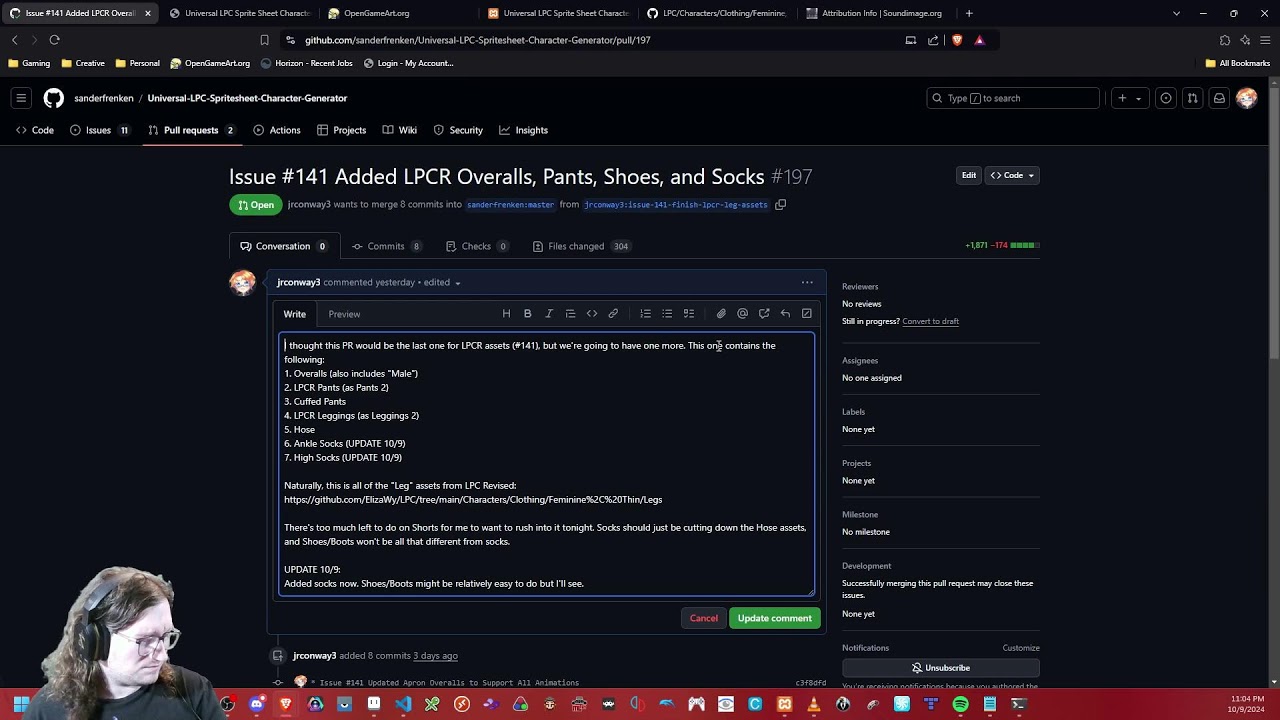The width and height of the screenshot is (1280, 720).
Task: Open the Commits tab
Action: click(386, 246)
